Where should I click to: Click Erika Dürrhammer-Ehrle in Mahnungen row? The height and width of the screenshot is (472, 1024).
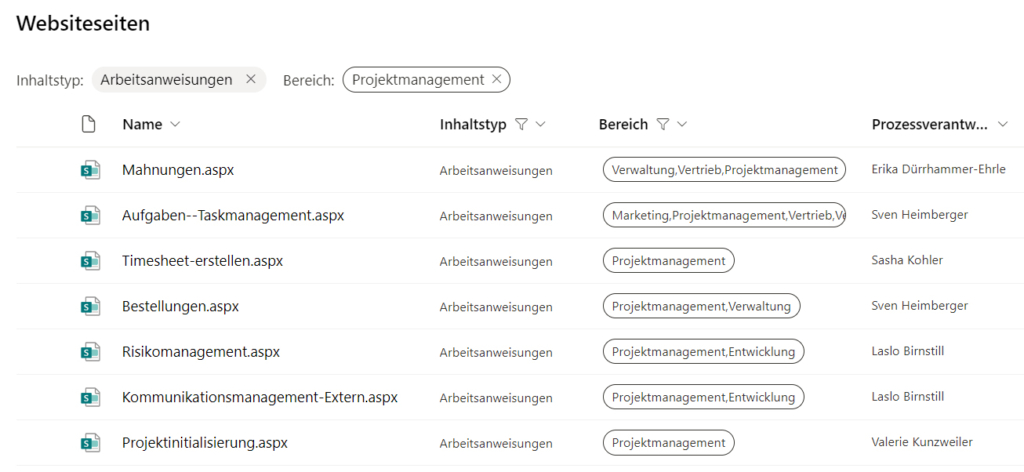tap(938, 169)
